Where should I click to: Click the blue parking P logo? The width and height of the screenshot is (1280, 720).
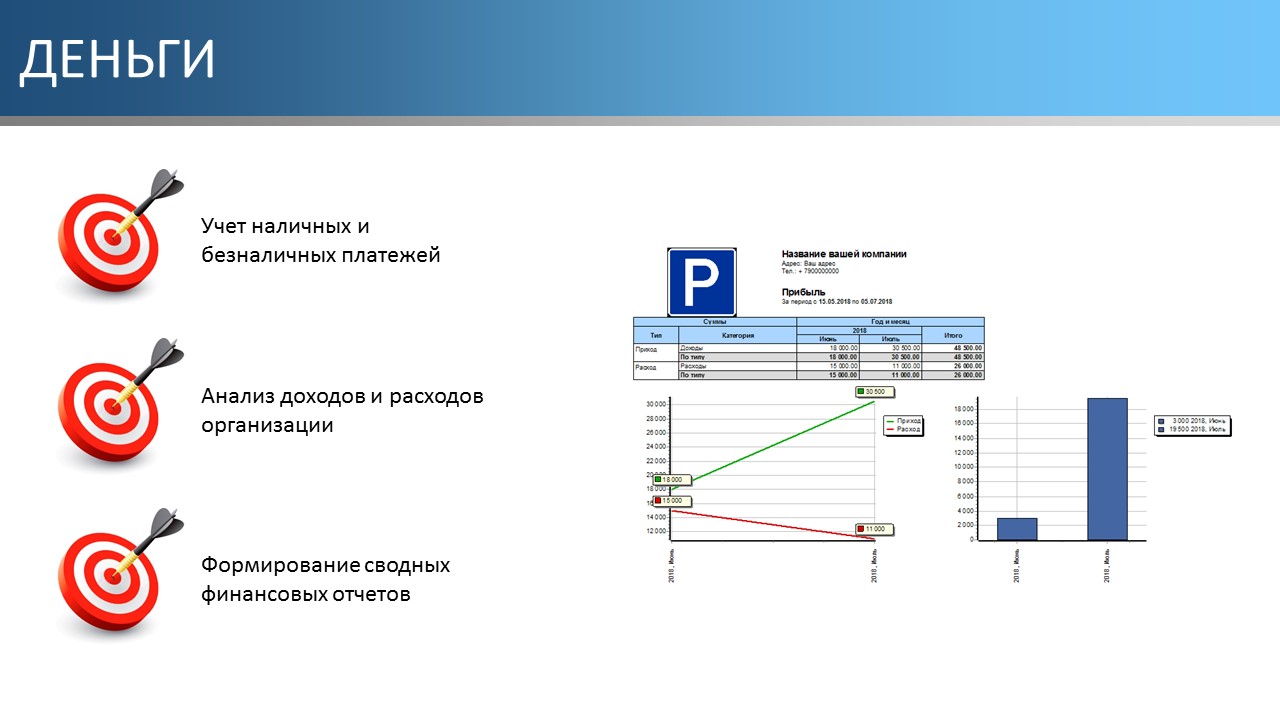click(x=702, y=282)
